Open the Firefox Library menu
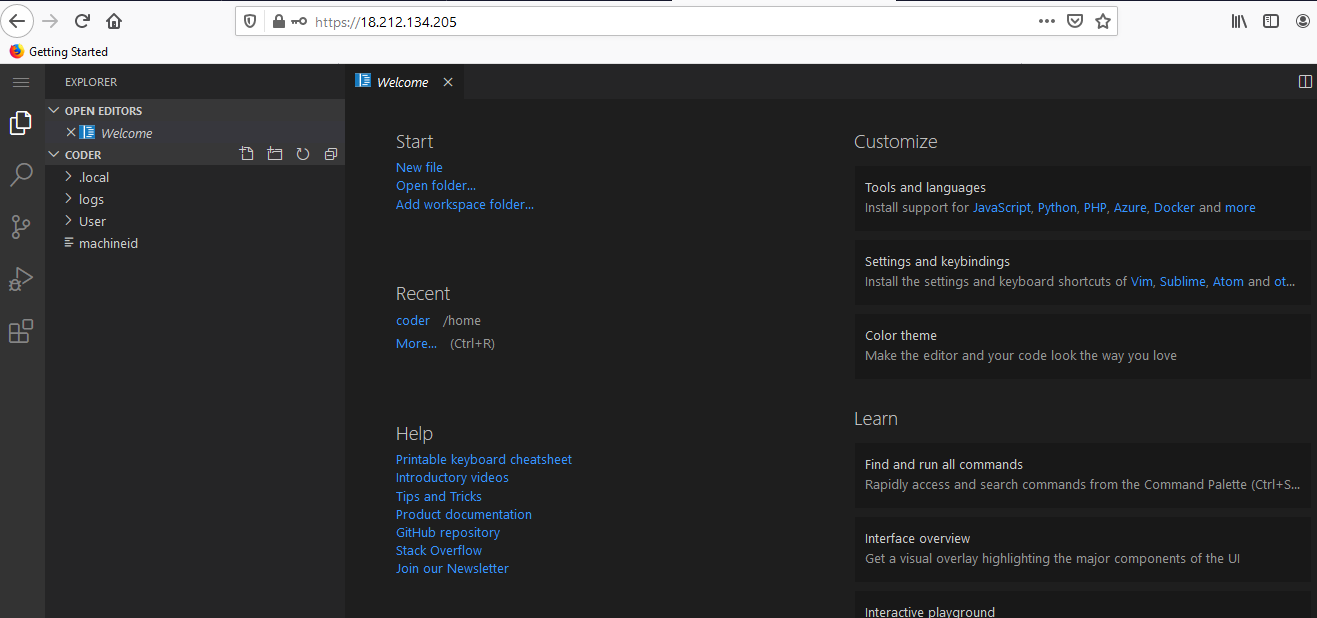The height and width of the screenshot is (618, 1317). [1239, 21]
